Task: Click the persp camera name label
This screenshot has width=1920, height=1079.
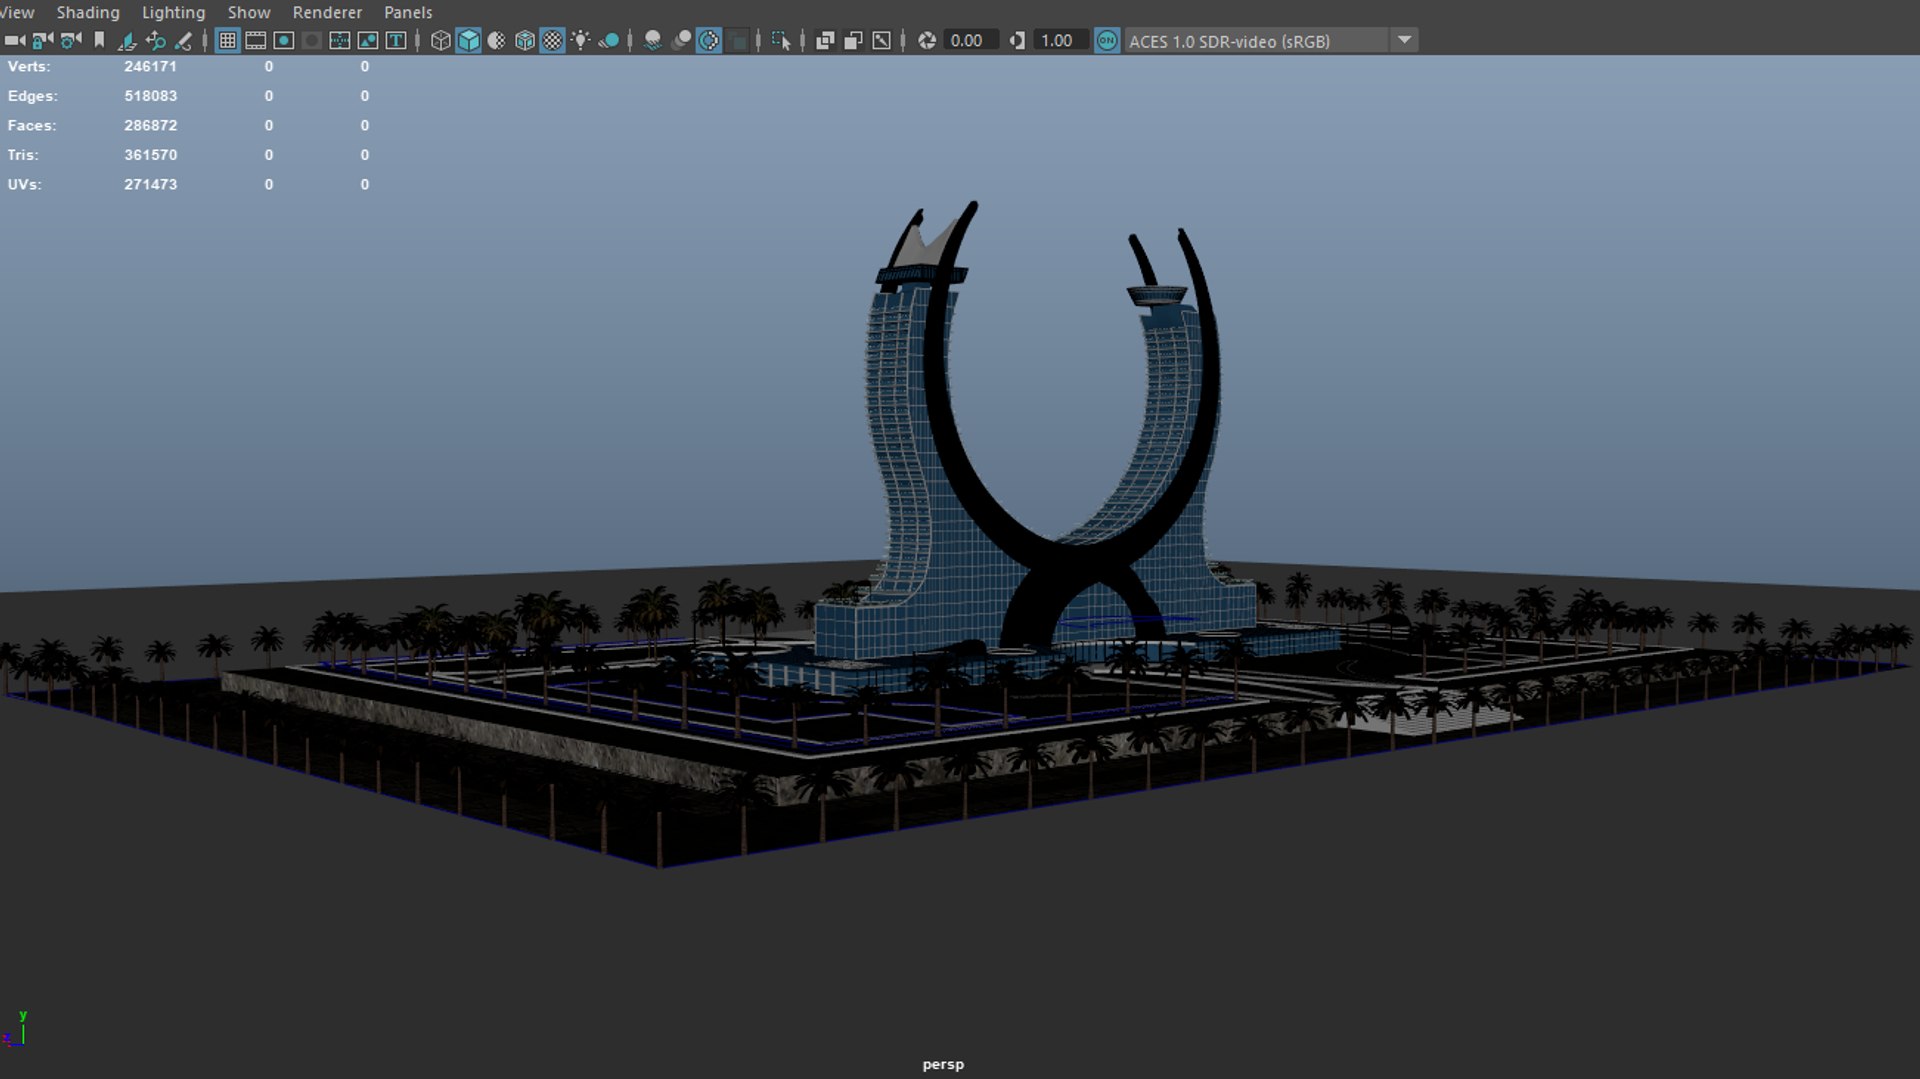Action: pyautogui.click(x=943, y=1064)
